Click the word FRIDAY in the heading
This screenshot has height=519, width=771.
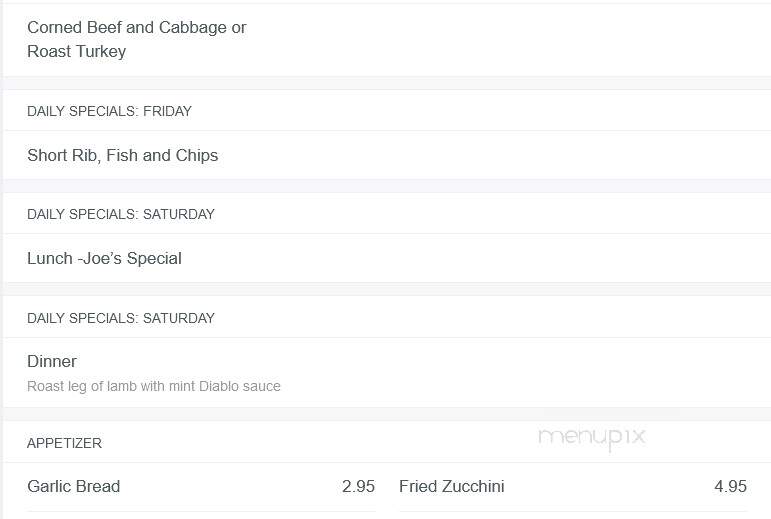pyautogui.click(x=167, y=111)
